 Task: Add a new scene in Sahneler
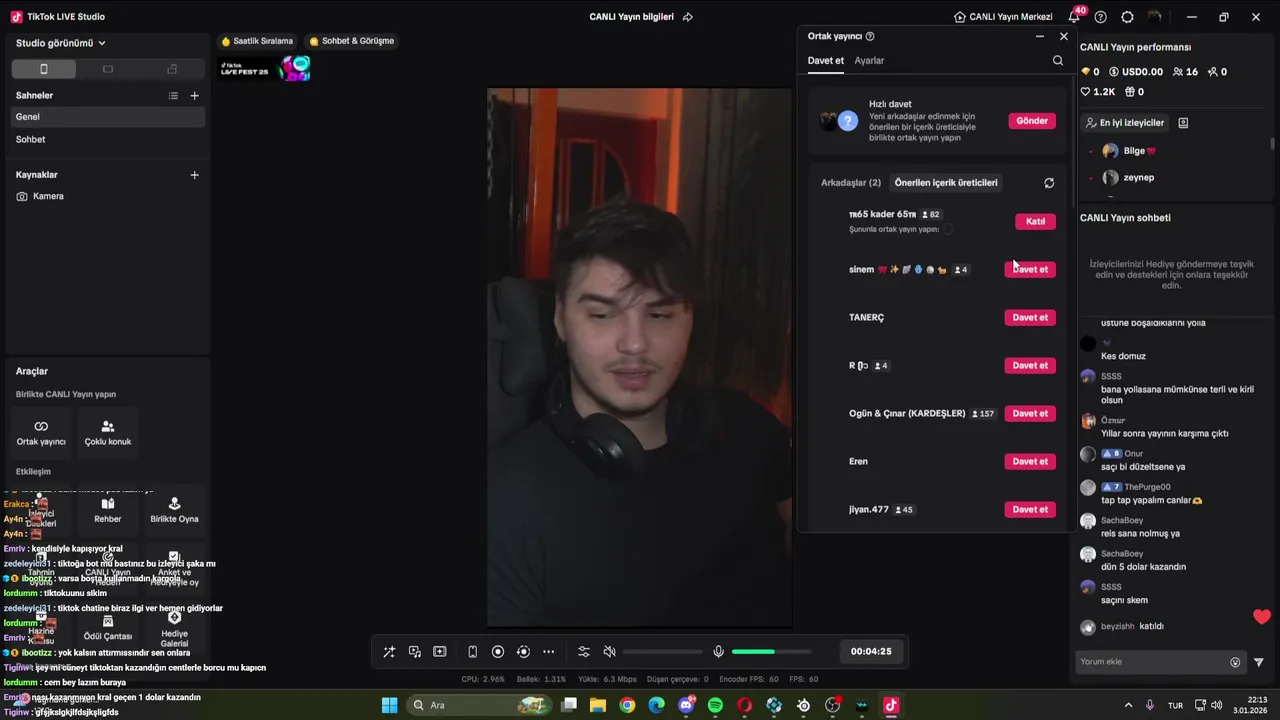click(x=194, y=96)
